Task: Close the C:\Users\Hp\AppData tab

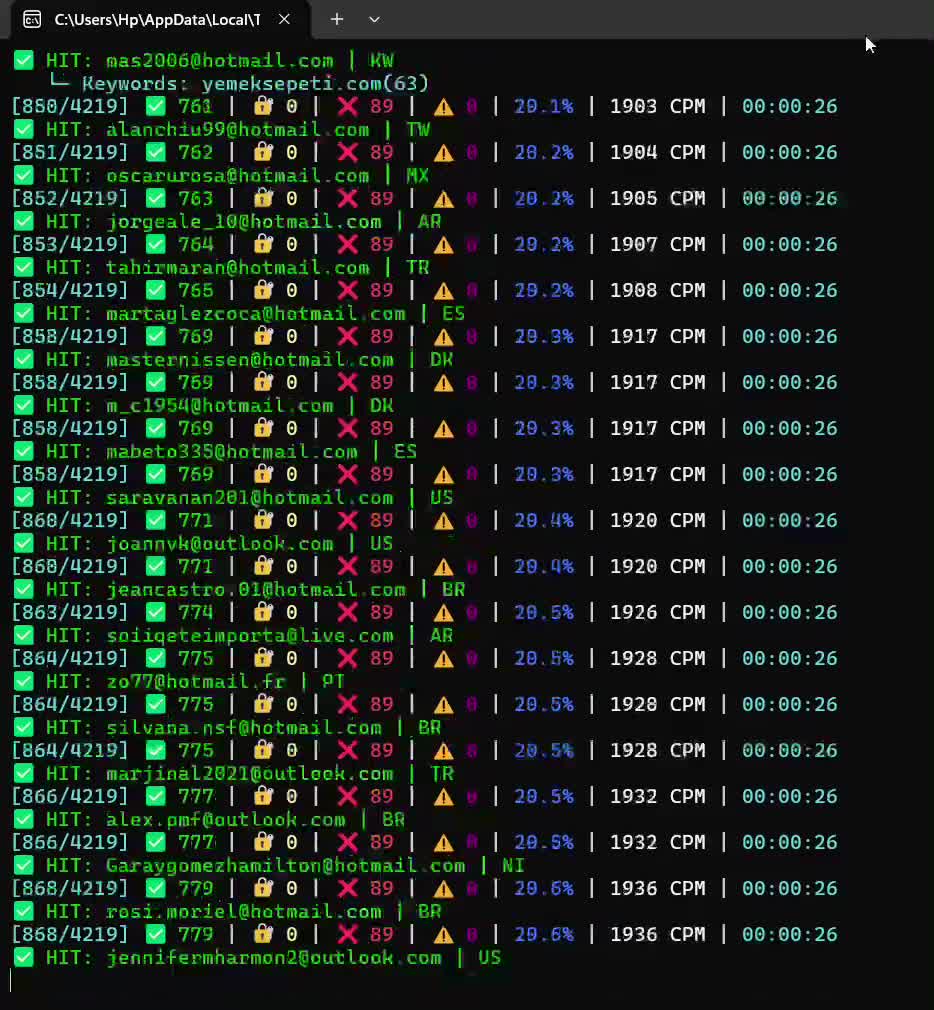Action: 284,19
